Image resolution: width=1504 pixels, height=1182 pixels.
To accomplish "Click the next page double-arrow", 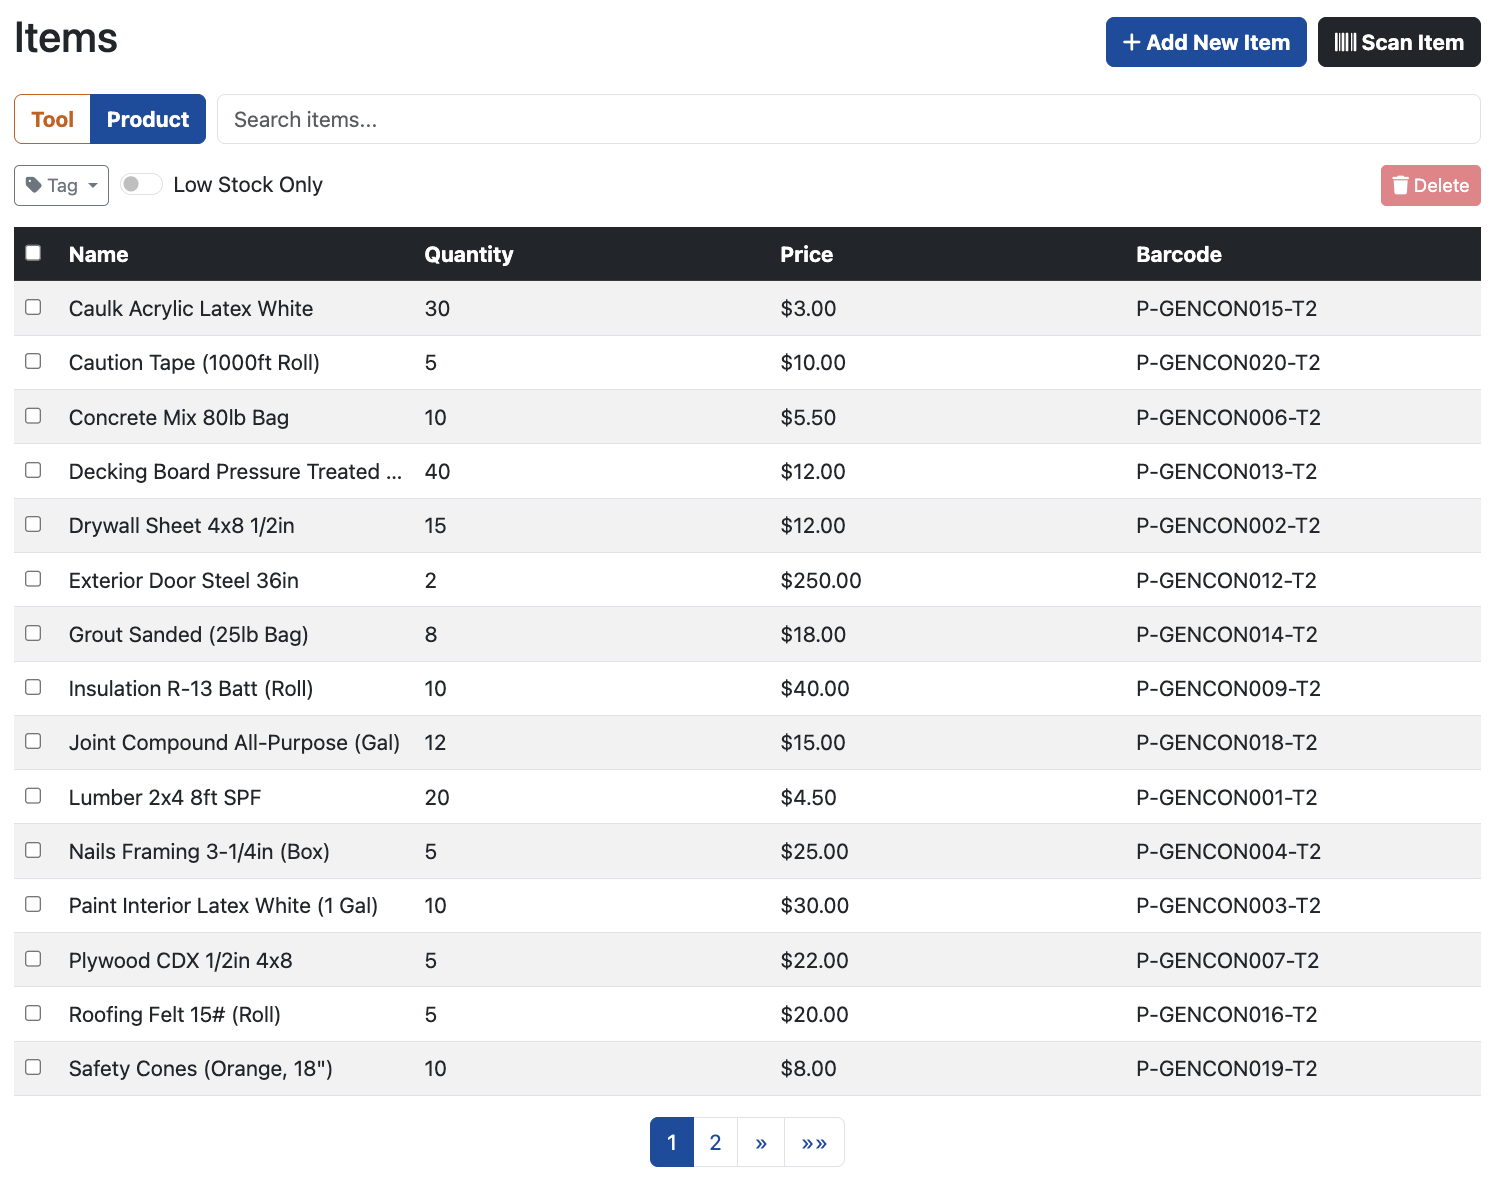I will 760,1141.
